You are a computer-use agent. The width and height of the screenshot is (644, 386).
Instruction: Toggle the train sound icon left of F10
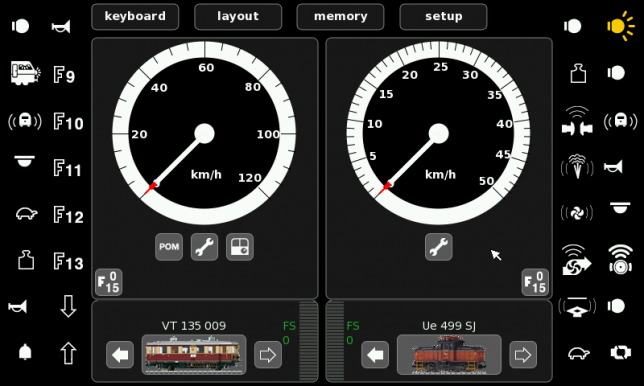click(25, 121)
